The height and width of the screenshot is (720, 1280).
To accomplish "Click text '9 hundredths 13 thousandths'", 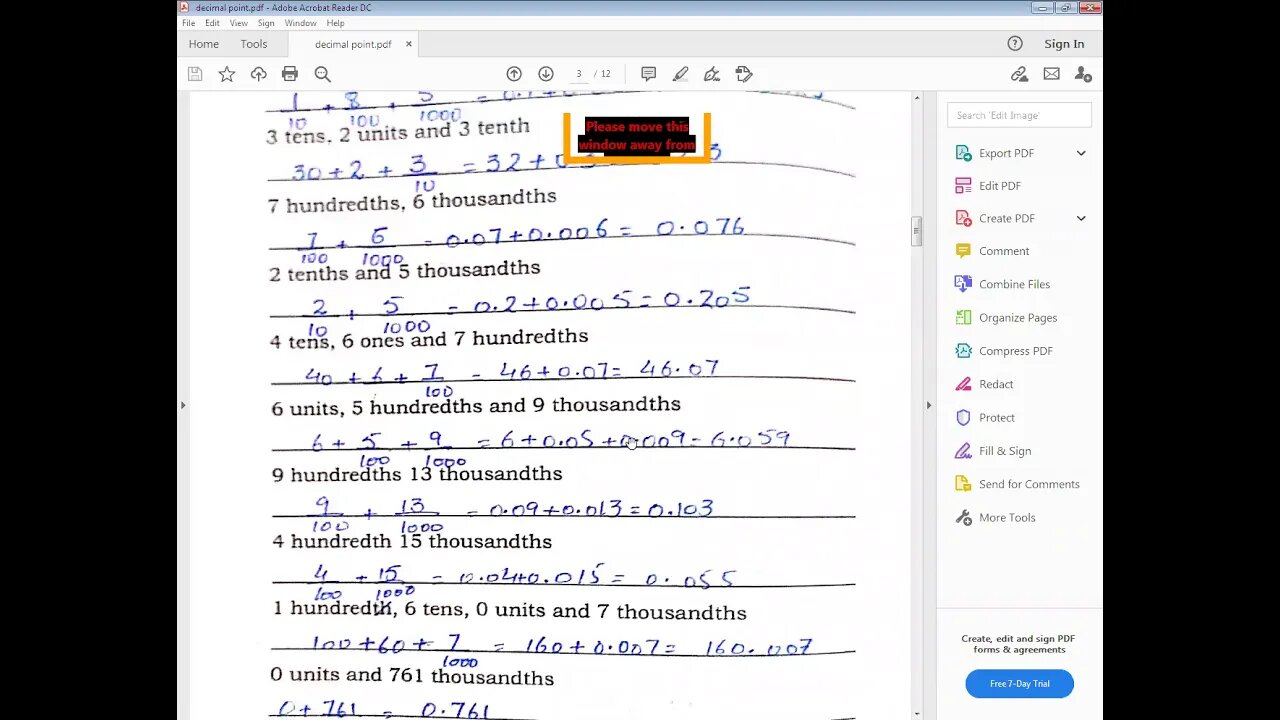I will tap(417, 474).
